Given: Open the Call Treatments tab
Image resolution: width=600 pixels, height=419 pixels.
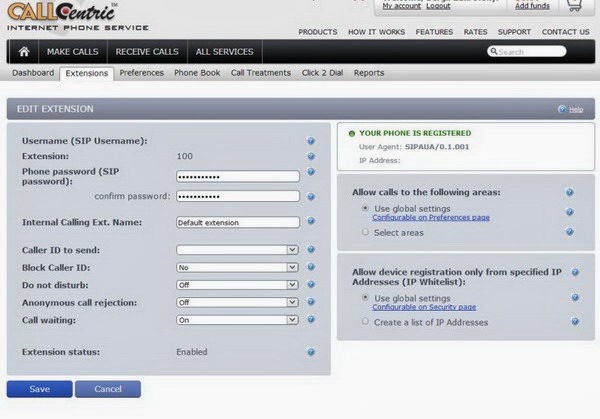Looking at the screenshot, I should tap(261, 73).
